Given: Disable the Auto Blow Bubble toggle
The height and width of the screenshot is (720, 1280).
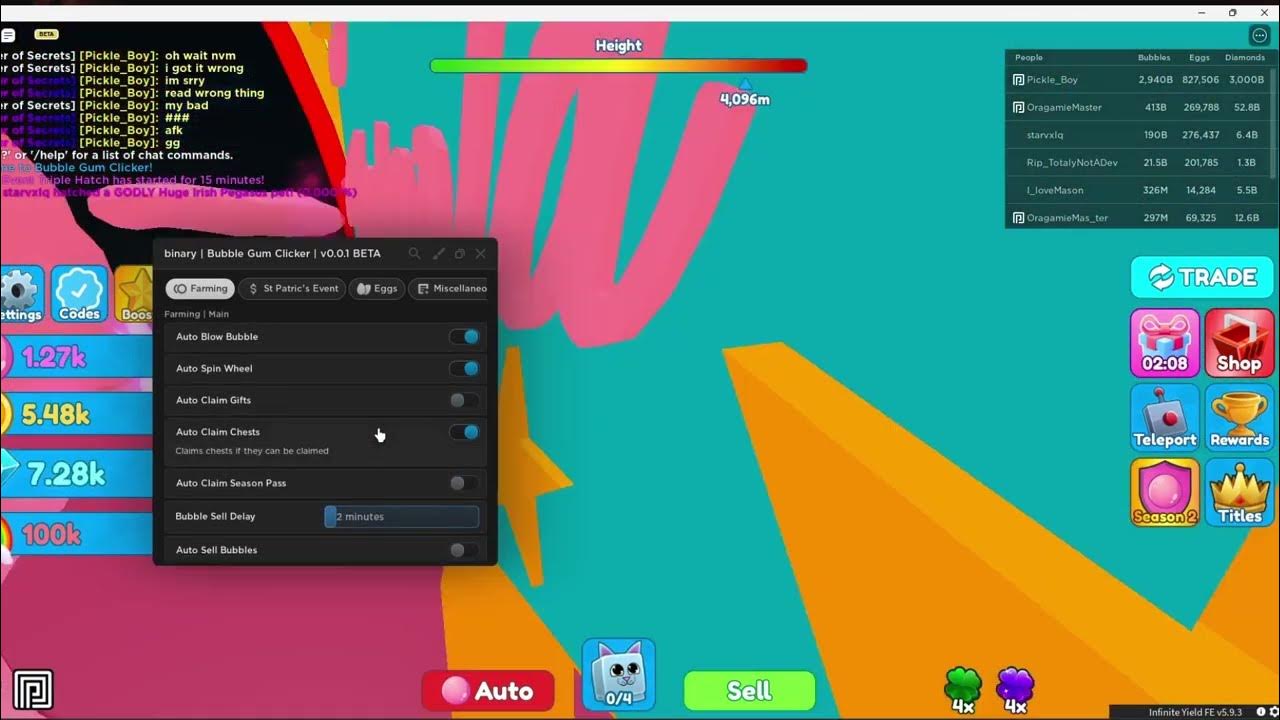Looking at the screenshot, I should 464,337.
